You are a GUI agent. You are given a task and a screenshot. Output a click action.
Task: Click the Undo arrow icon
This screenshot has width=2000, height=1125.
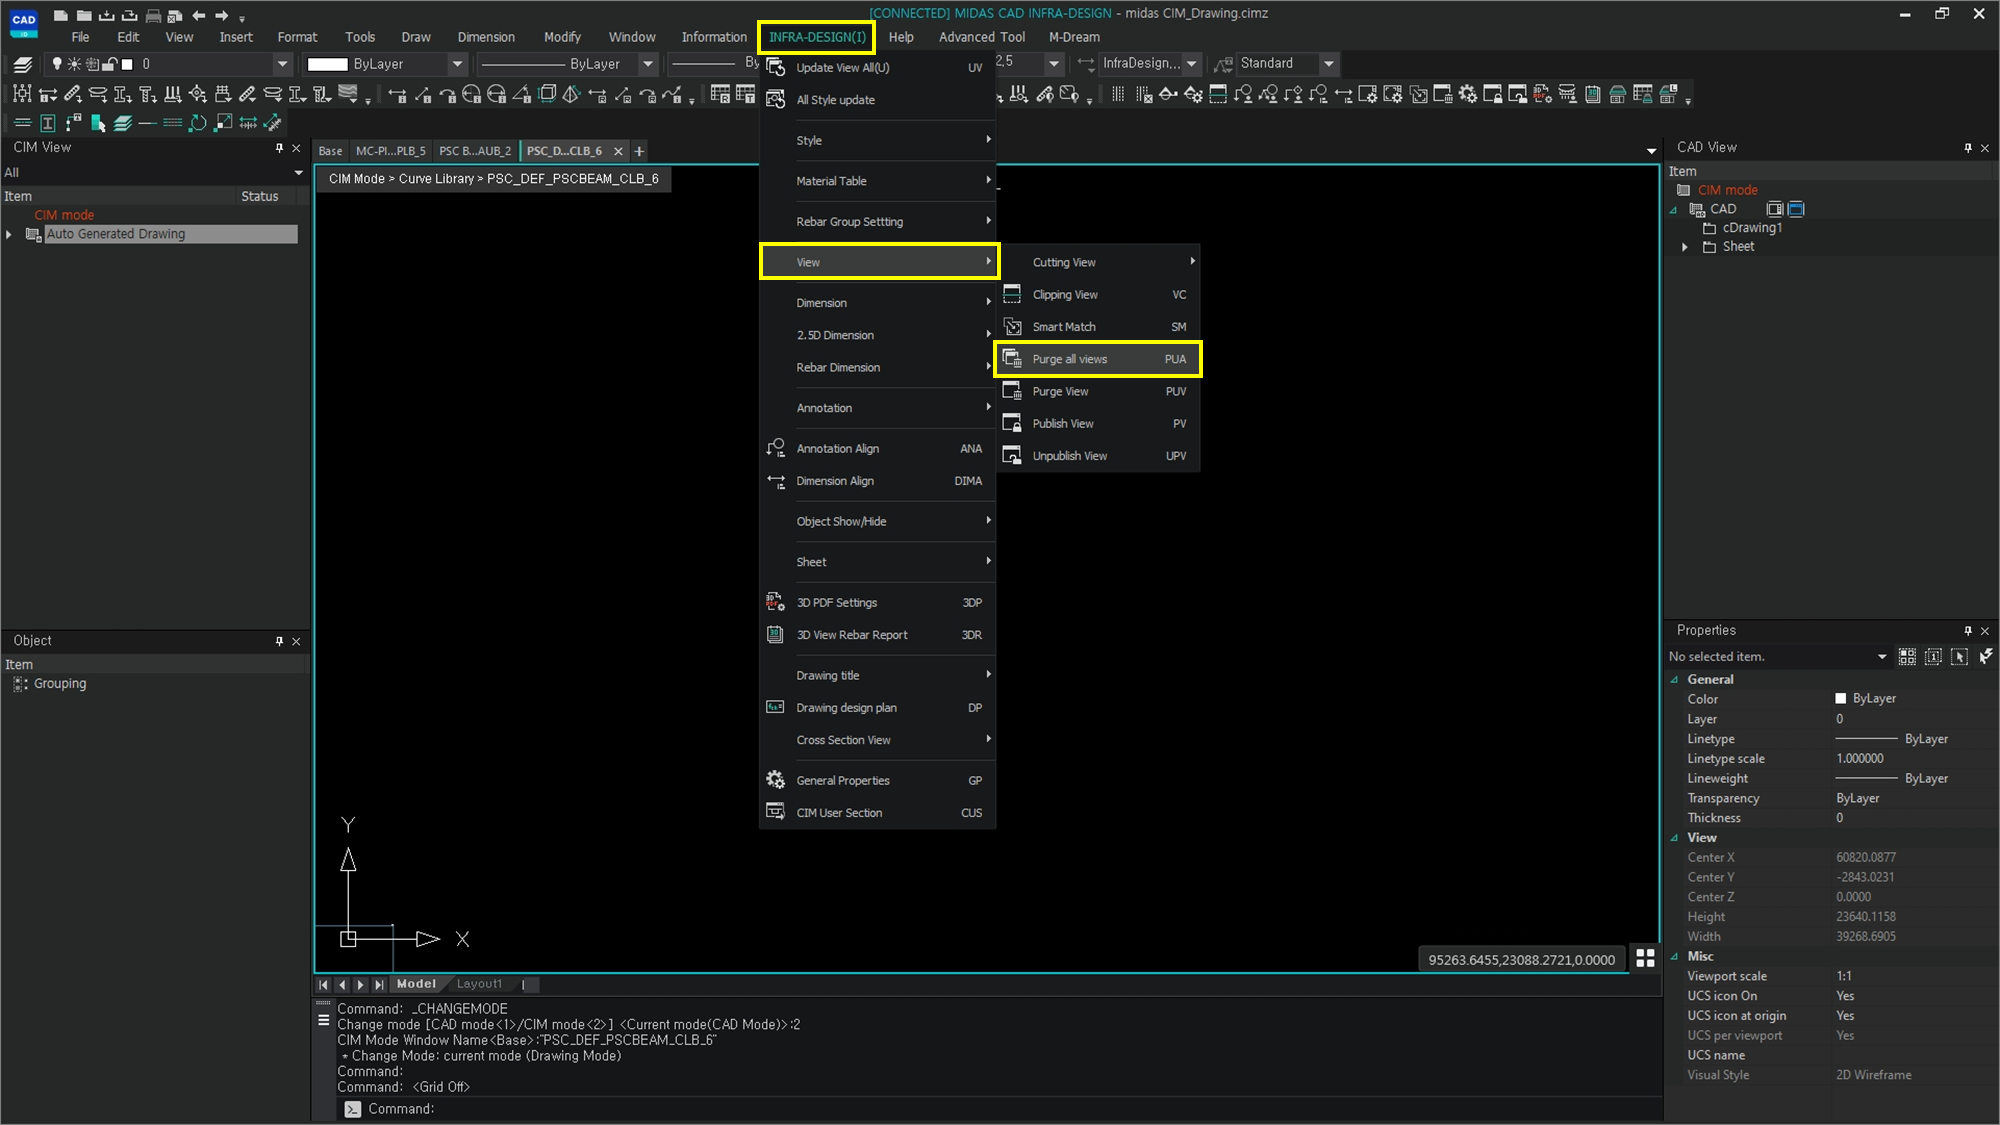click(x=198, y=15)
